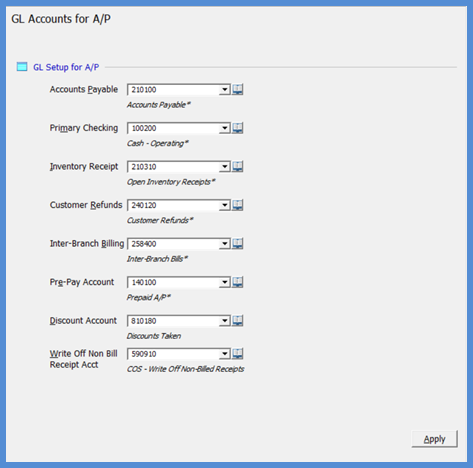Expand the Inter-Branch Billing dropdown arrow
The width and height of the screenshot is (473, 468).
coord(225,244)
